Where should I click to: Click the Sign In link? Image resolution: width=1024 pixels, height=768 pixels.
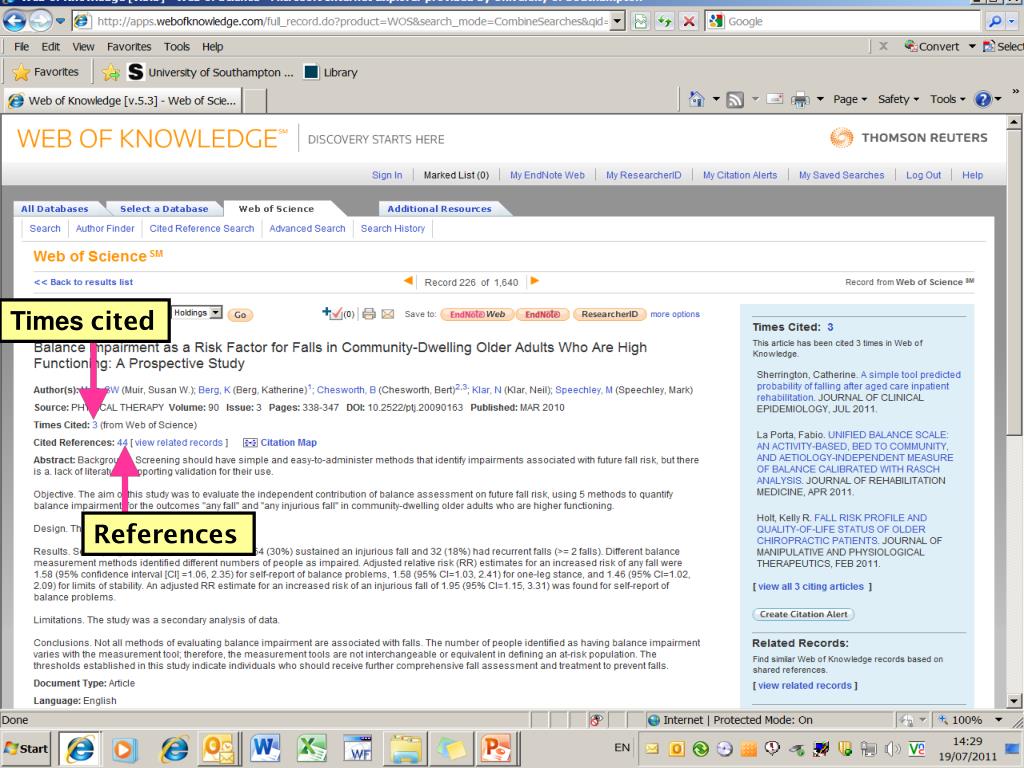(387, 175)
